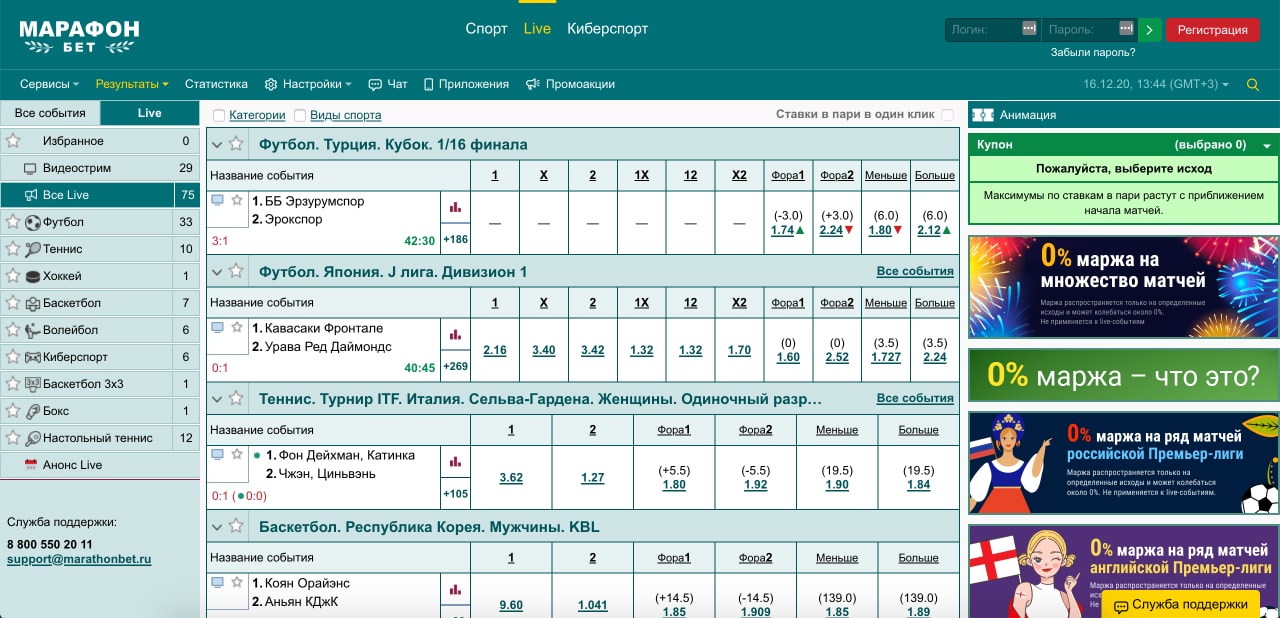Star the Теннис ITF Италия tournament as favorite
Screen dimensions: 1280x618
(x=236, y=398)
